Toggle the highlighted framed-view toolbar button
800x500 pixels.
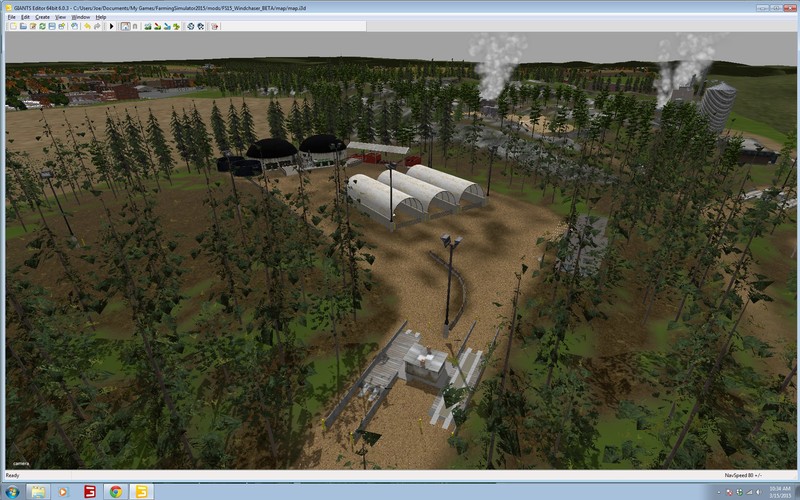point(124,26)
